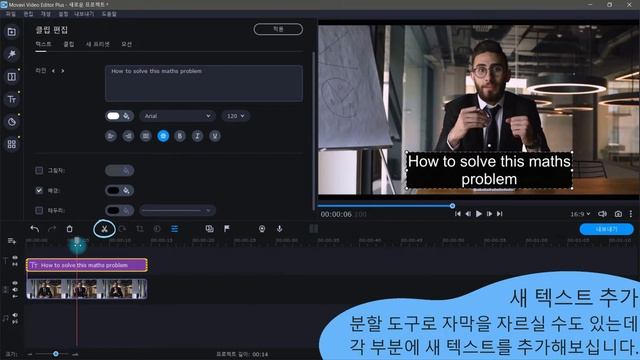Select the crop tool in timeline toolbar
Viewport: 640px width, 360px height.
tap(140, 229)
